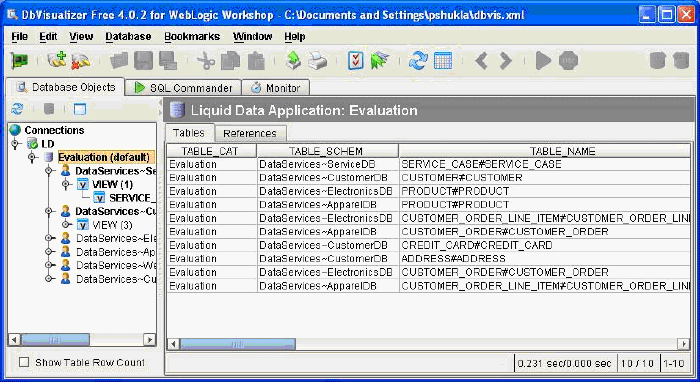Click the remove connection icon with red X
The image size is (700, 382).
click(x=81, y=61)
